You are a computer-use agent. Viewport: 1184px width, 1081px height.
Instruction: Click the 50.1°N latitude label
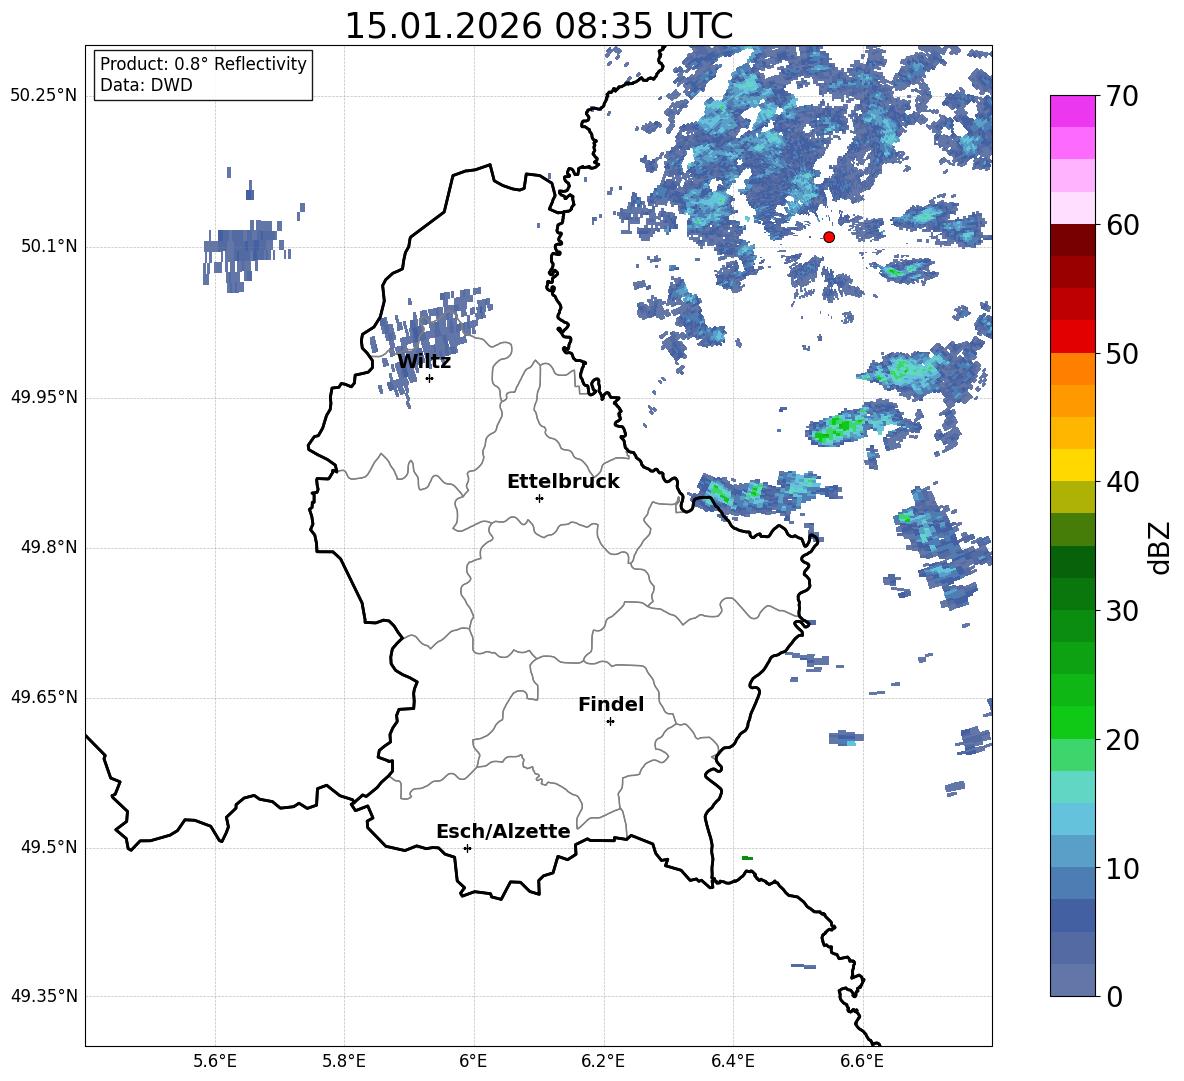48,247
